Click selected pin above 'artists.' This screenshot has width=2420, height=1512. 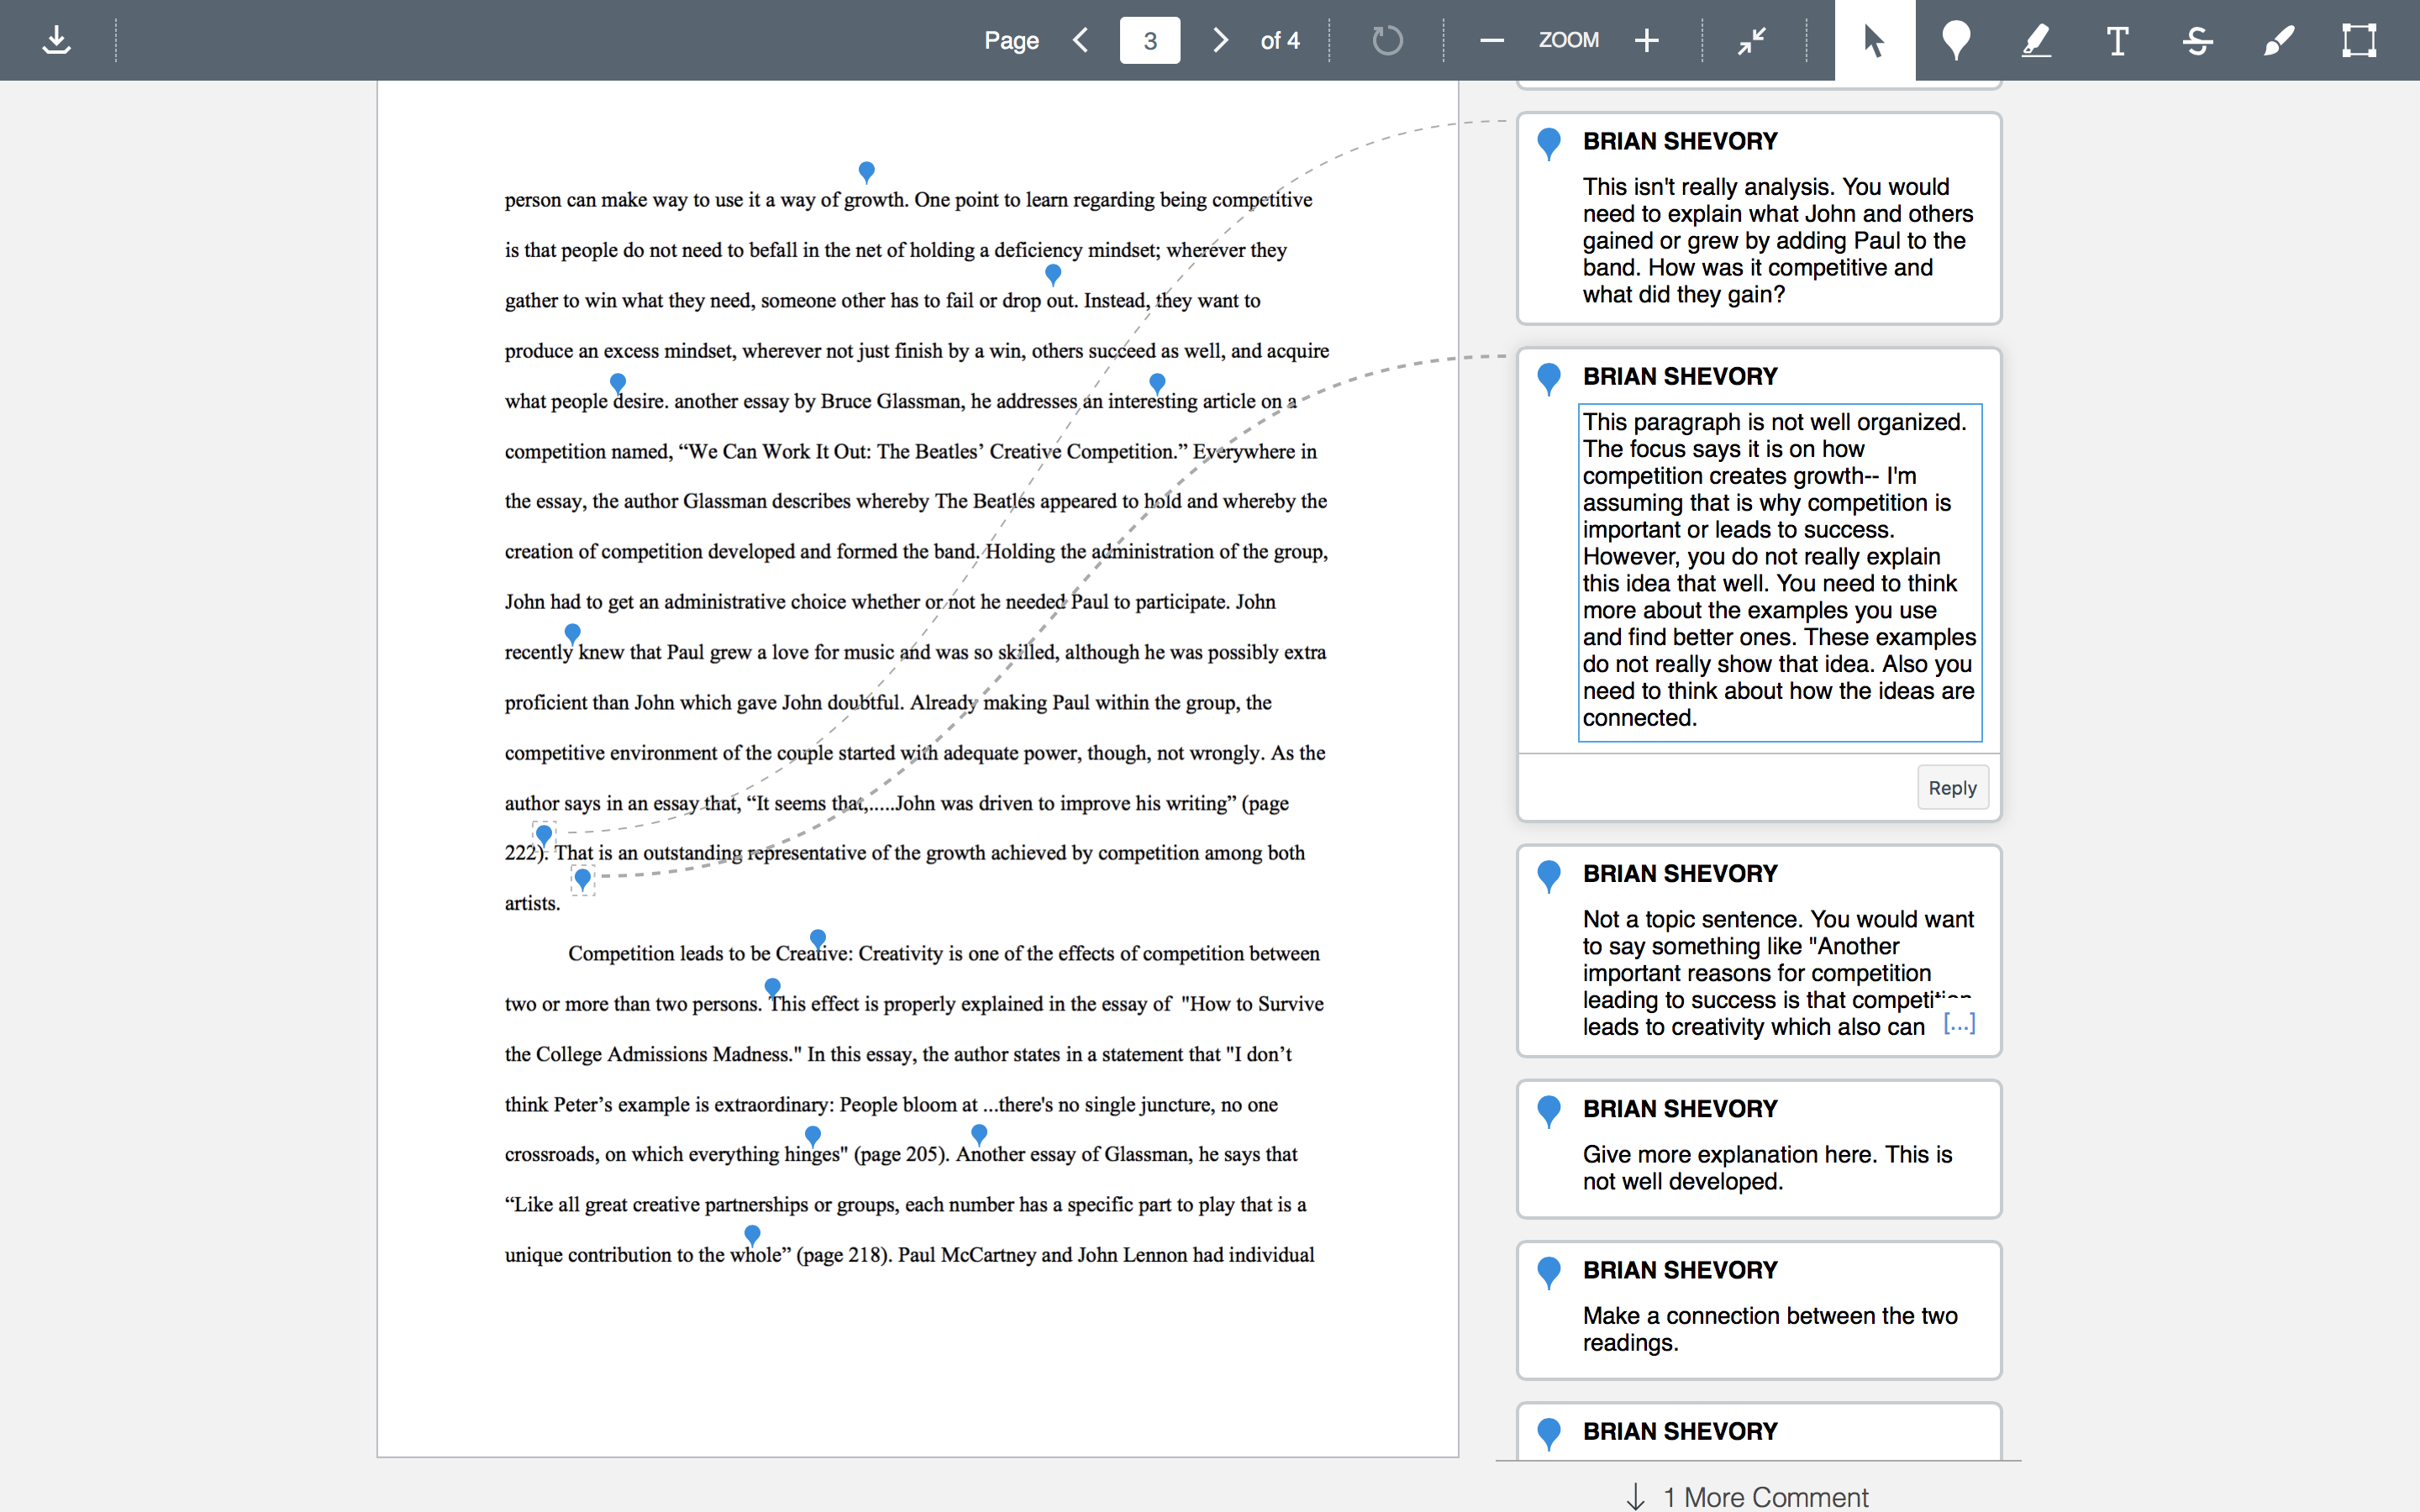582,880
